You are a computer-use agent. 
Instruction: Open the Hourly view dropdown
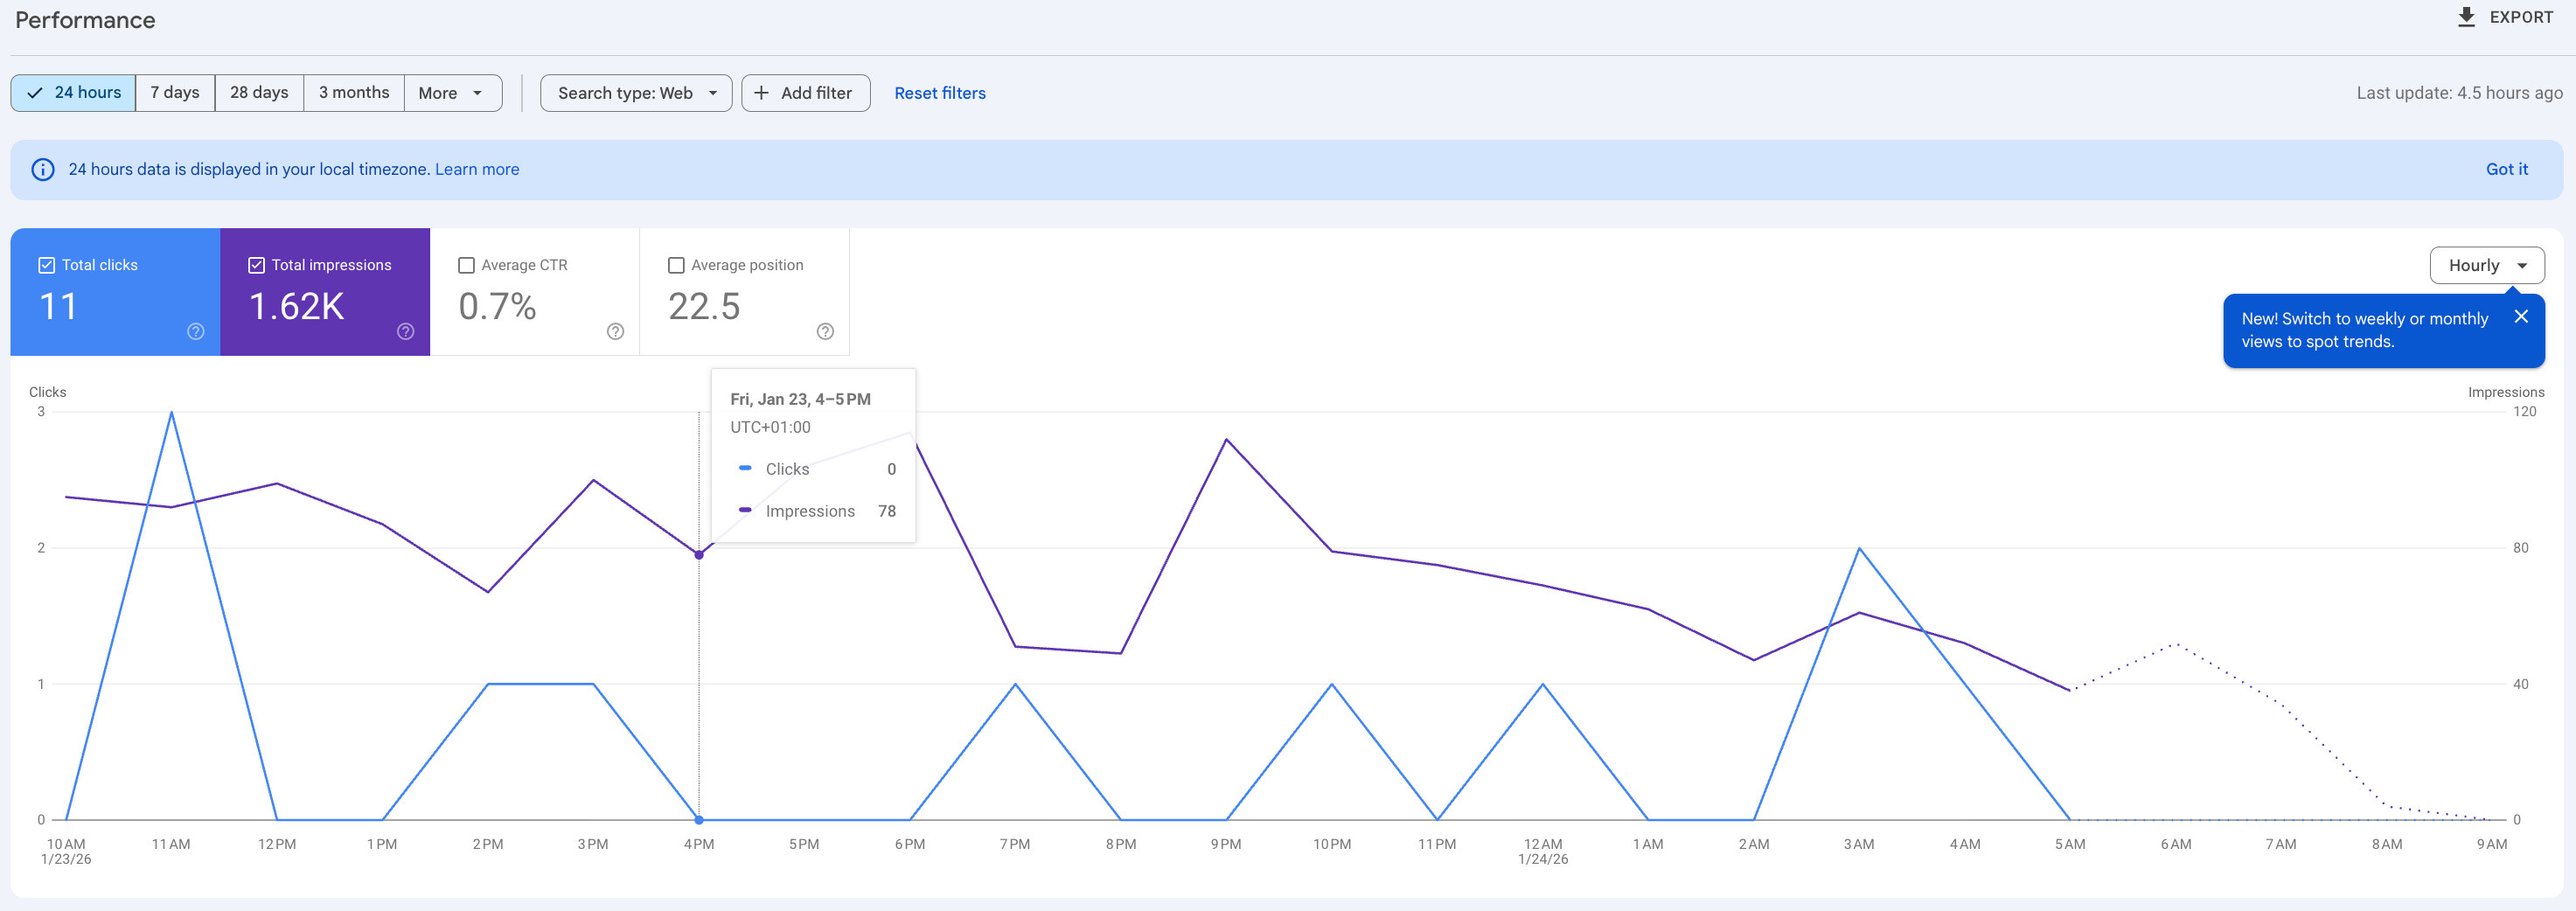[2487, 265]
